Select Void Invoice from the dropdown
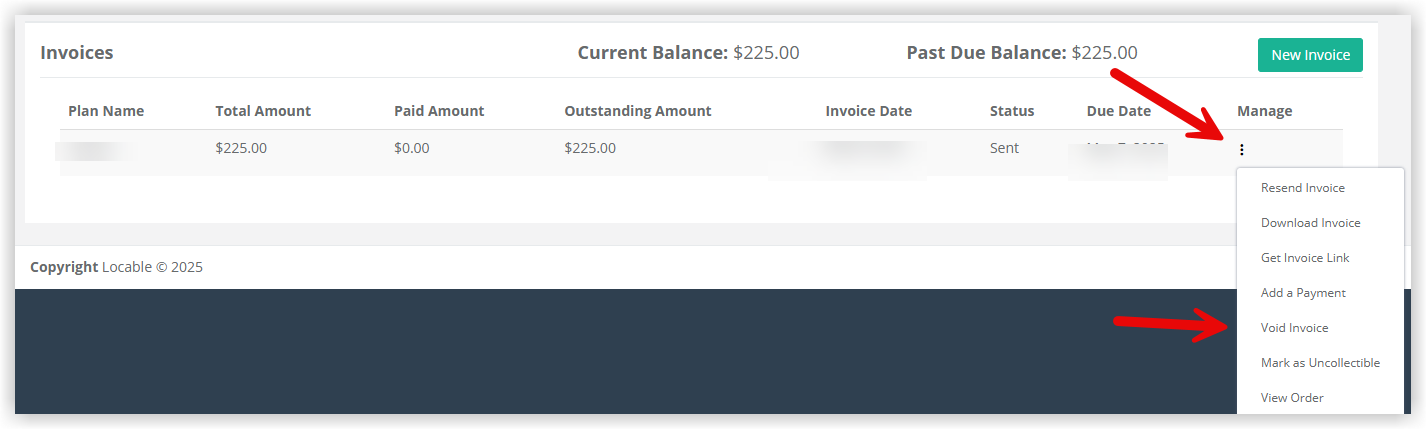Viewport: 1427px width, 430px height. pyautogui.click(x=1294, y=328)
